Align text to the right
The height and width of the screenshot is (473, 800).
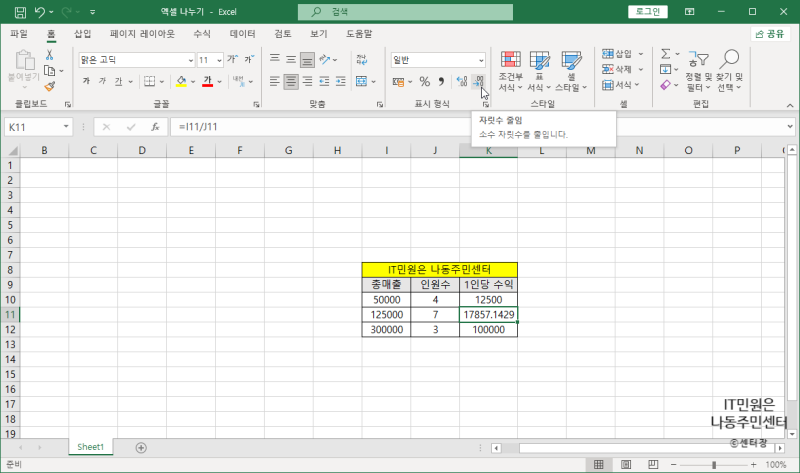click(x=307, y=81)
